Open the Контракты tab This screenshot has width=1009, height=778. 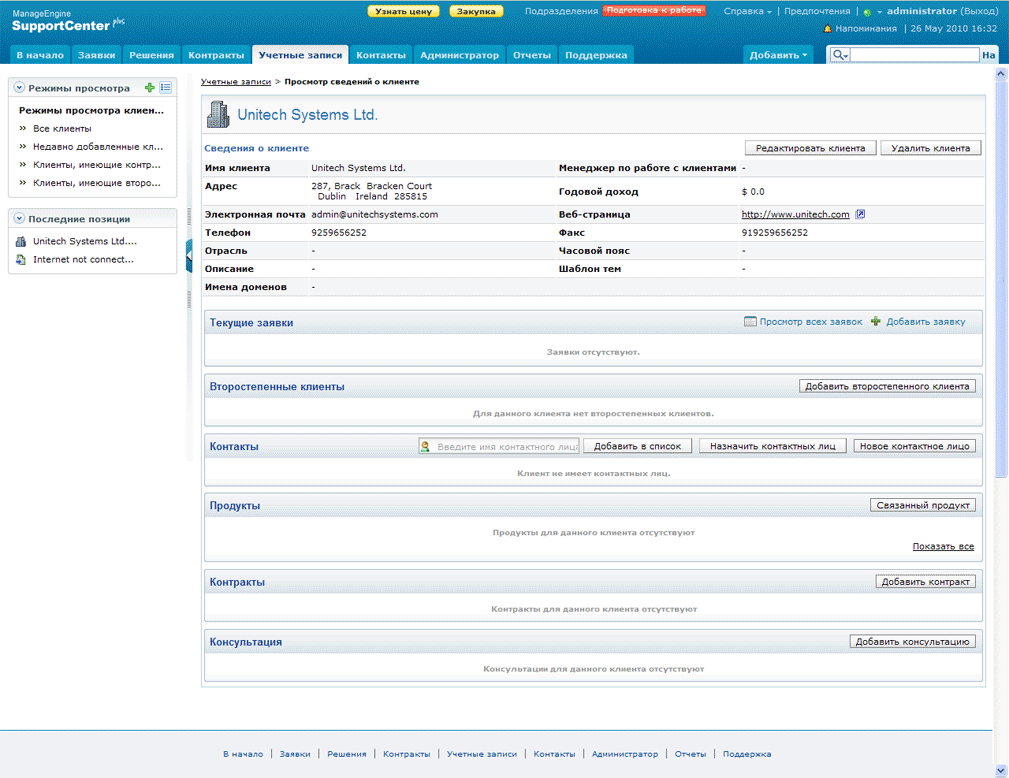point(216,55)
